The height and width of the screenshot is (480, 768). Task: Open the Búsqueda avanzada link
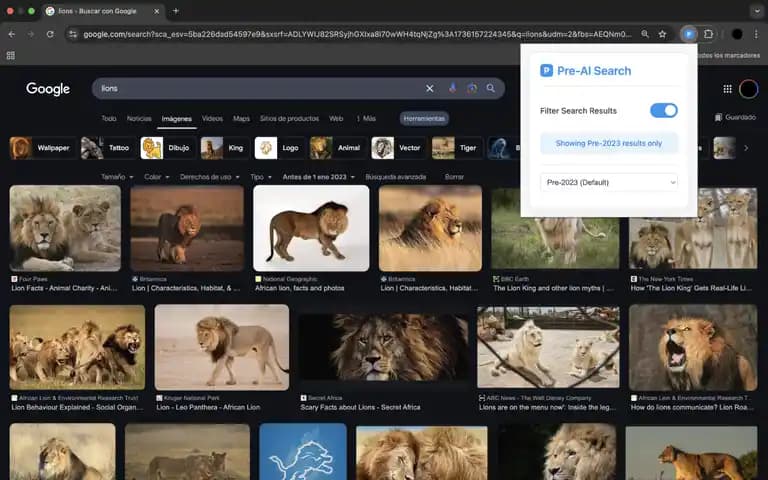point(396,177)
